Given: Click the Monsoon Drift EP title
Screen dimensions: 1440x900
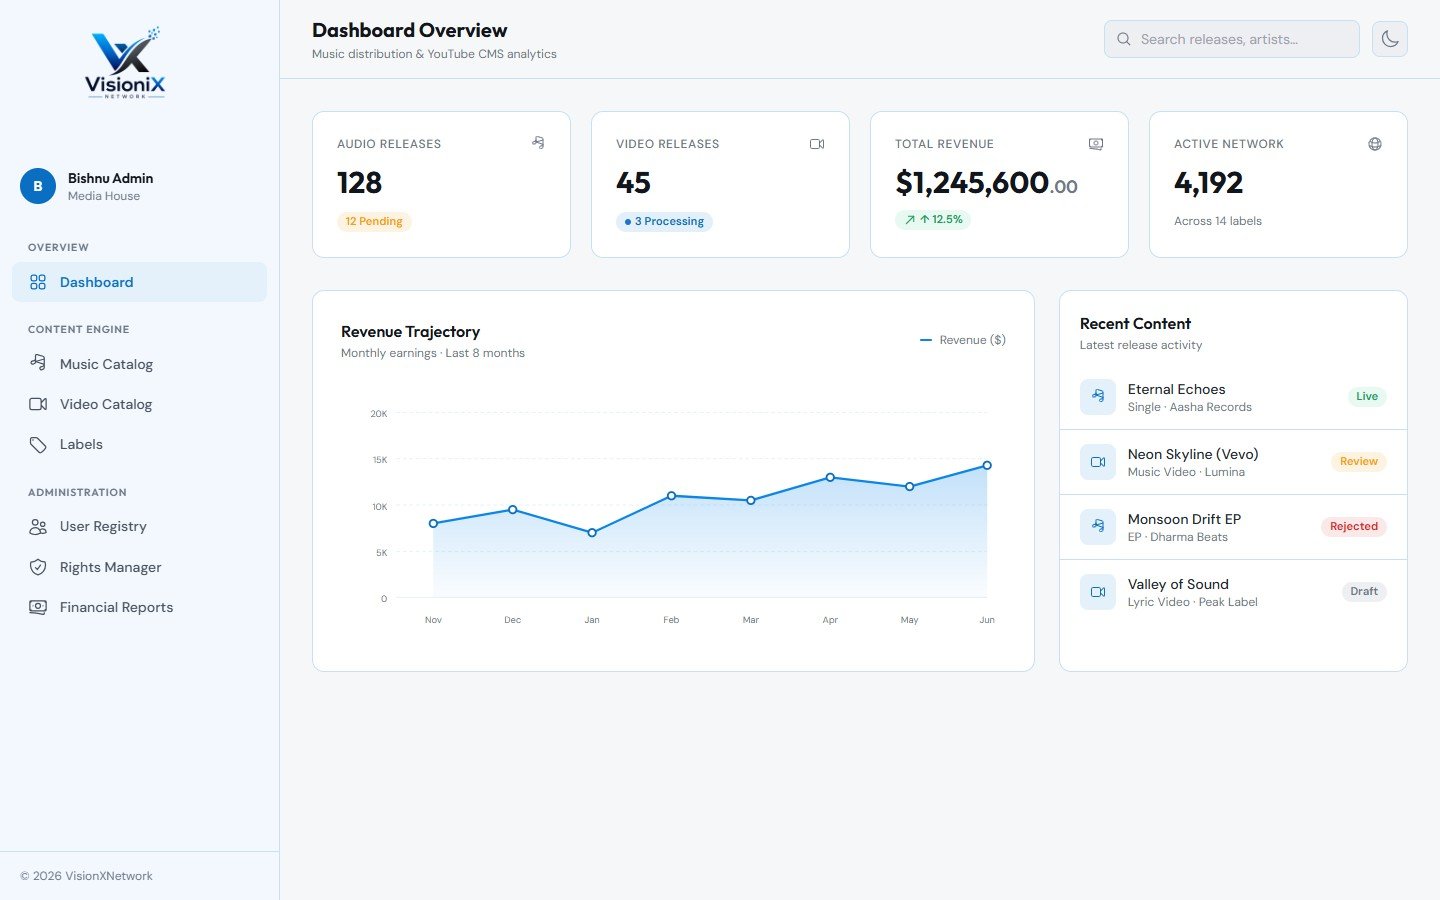Looking at the screenshot, I should pyautogui.click(x=1184, y=519).
